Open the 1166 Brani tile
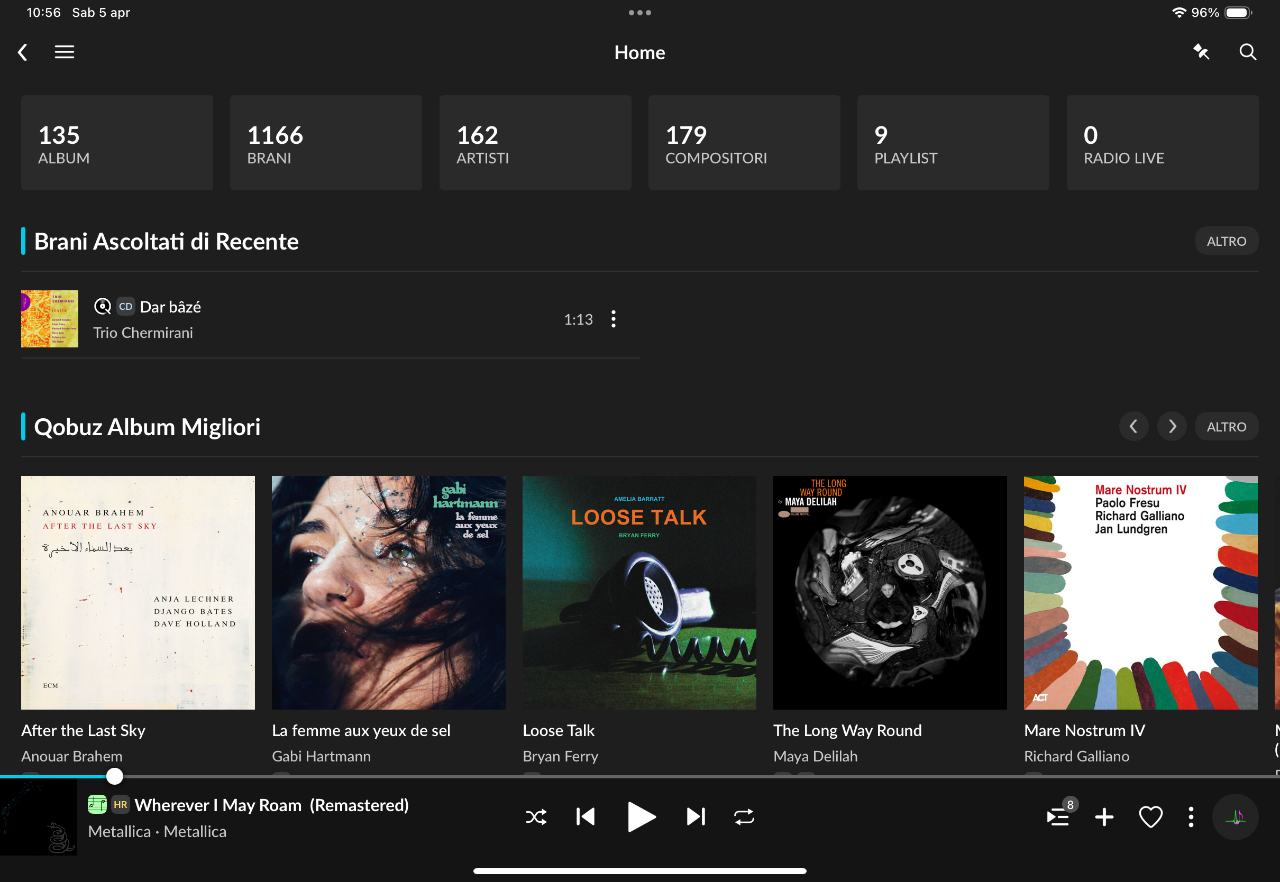Viewport: 1280px width, 882px height. (x=326, y=143)
